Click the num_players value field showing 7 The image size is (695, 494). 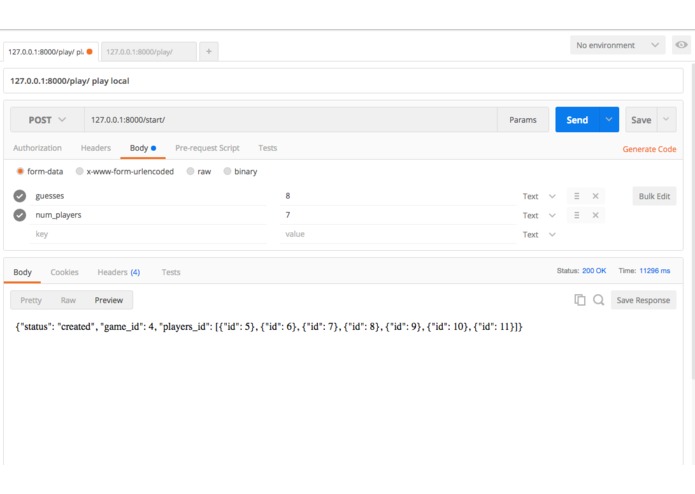click(399, 215)
